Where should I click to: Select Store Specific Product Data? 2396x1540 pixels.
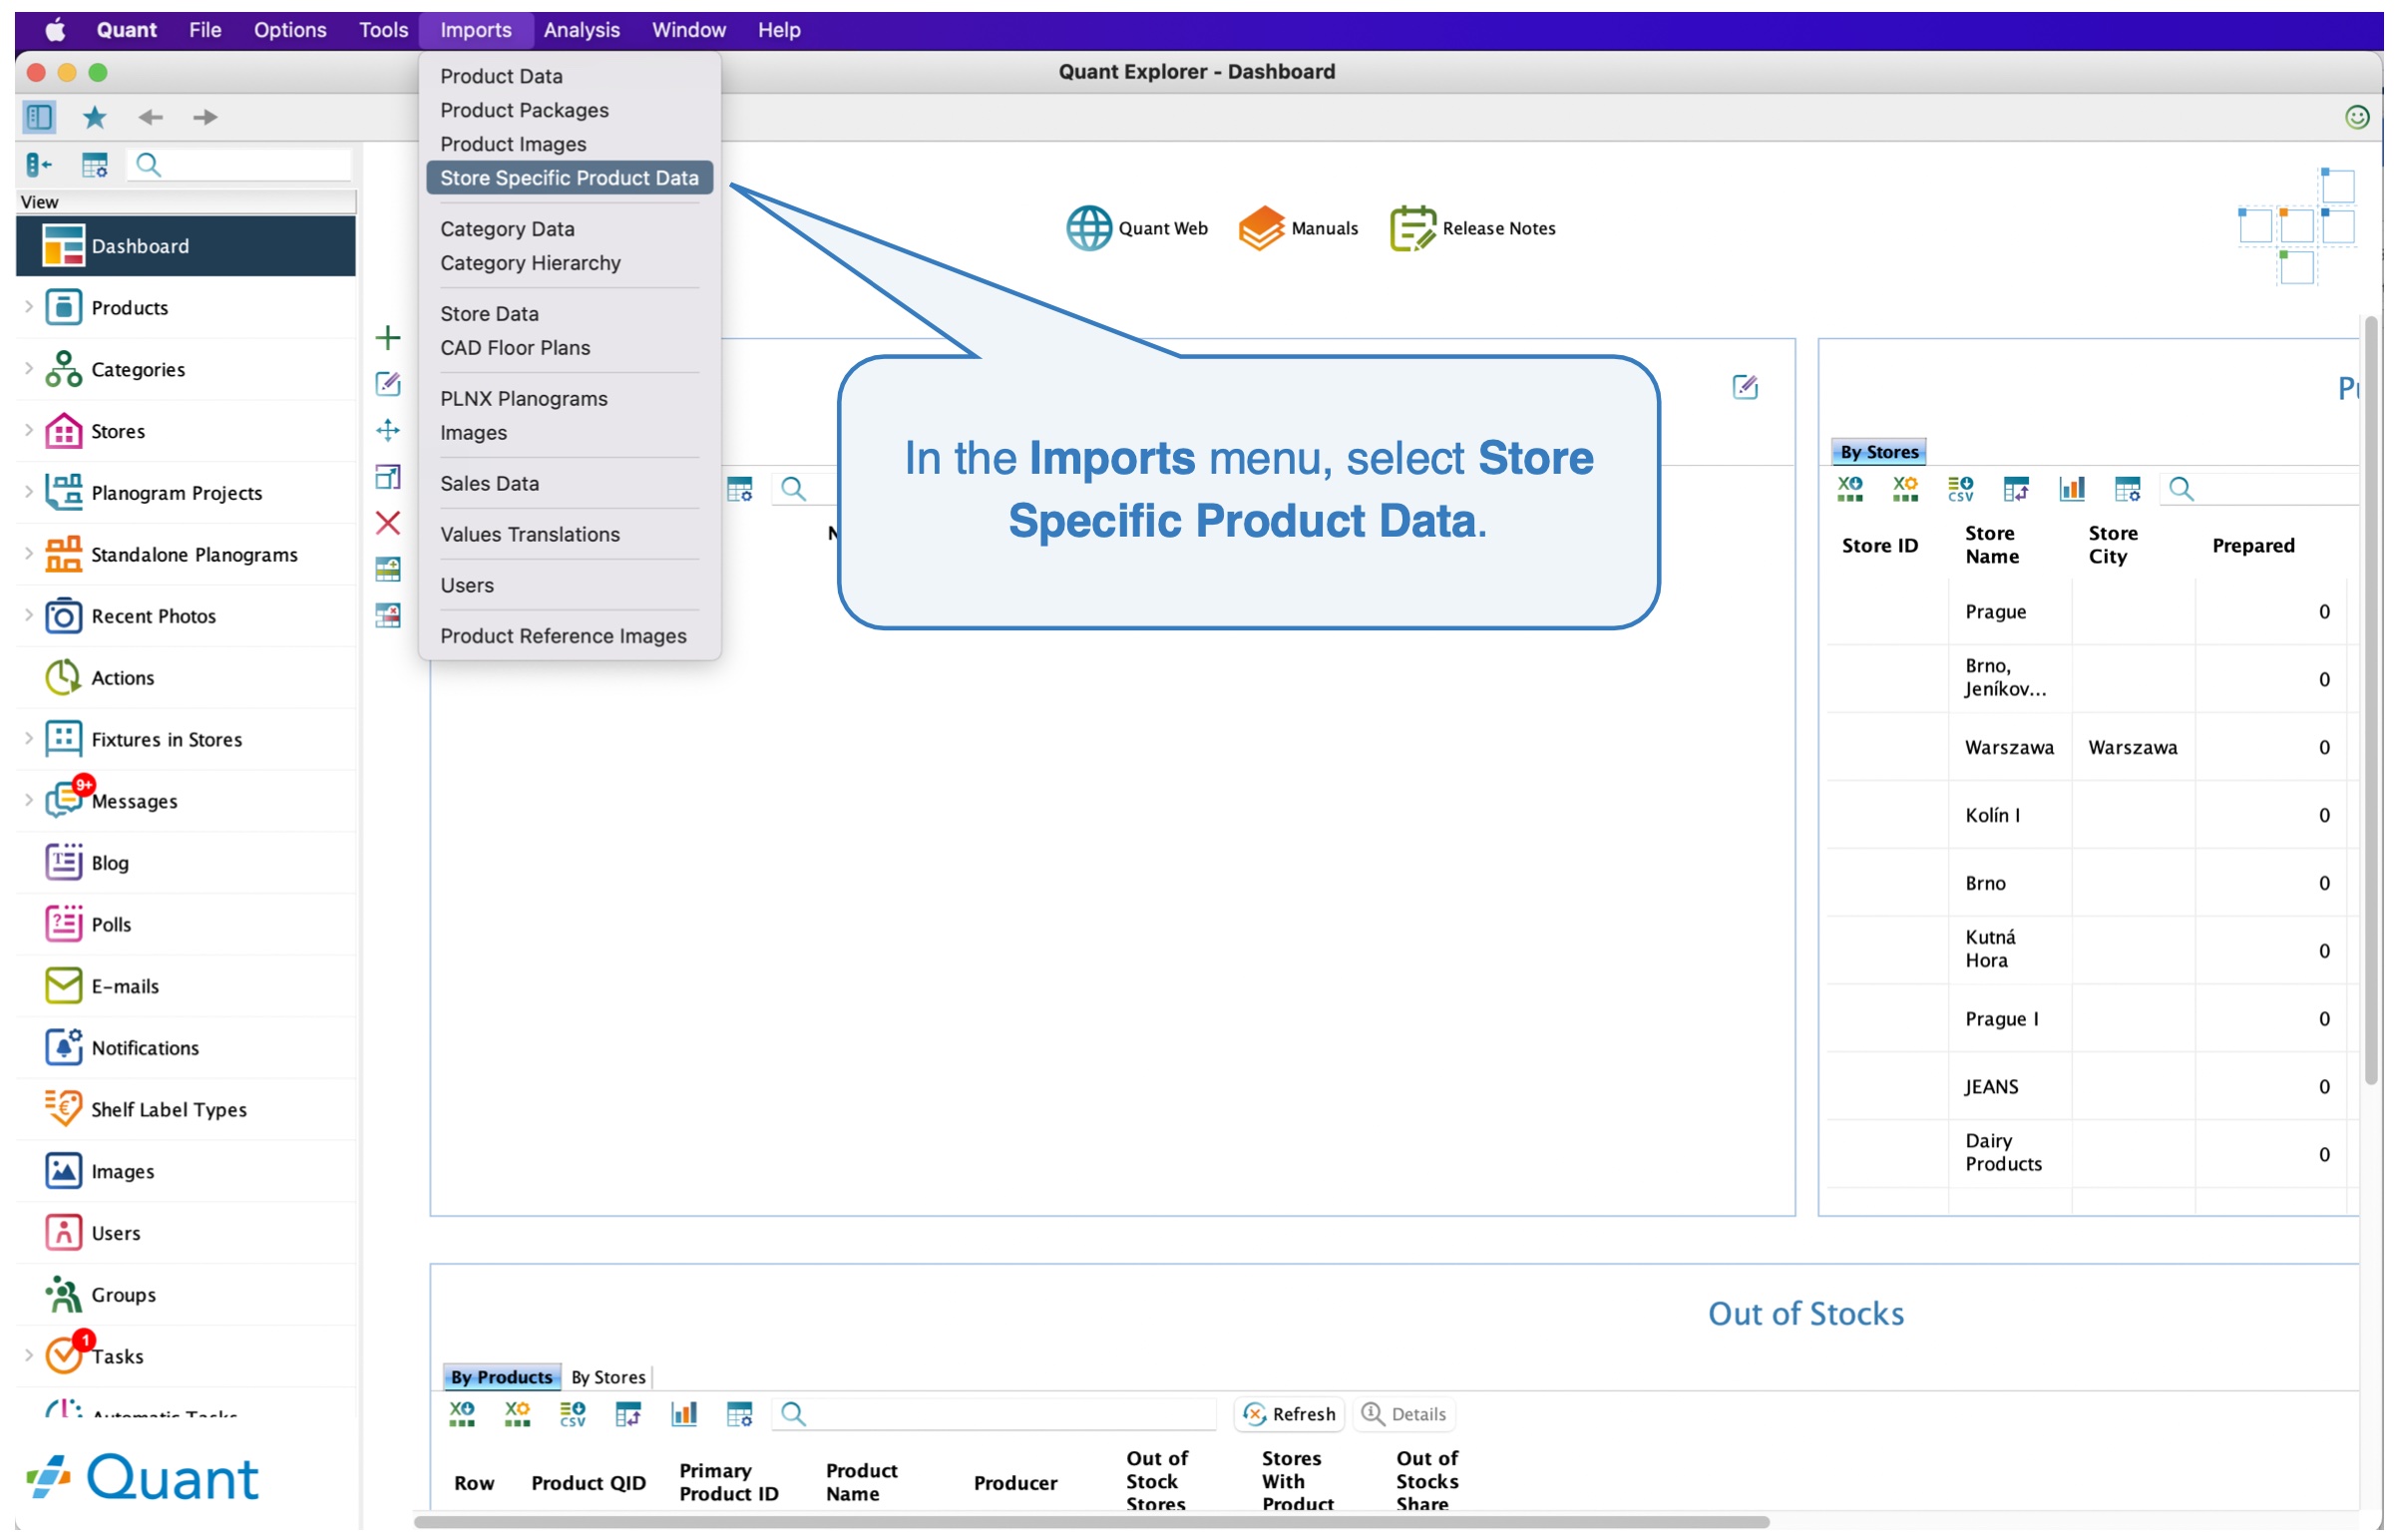click(x=570, y=178)
